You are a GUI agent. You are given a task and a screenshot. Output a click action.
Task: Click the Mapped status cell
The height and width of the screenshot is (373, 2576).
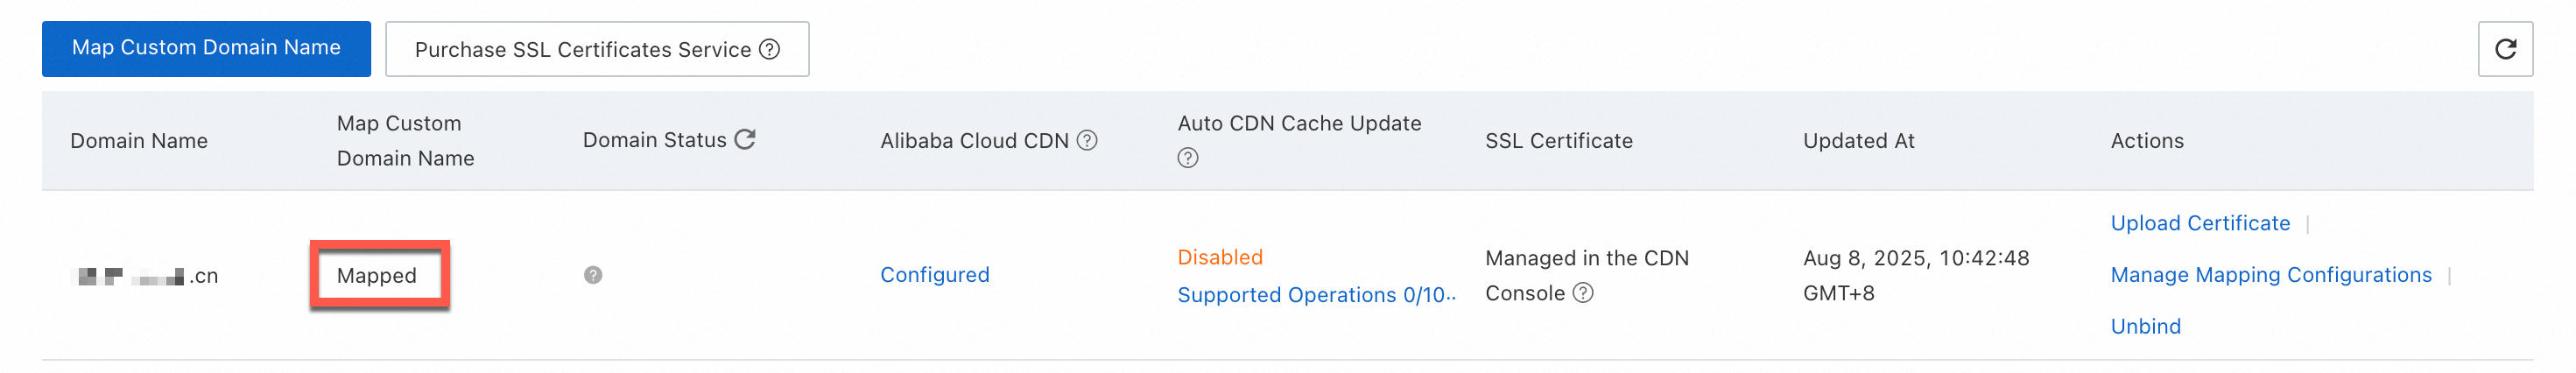click(377, 275)
